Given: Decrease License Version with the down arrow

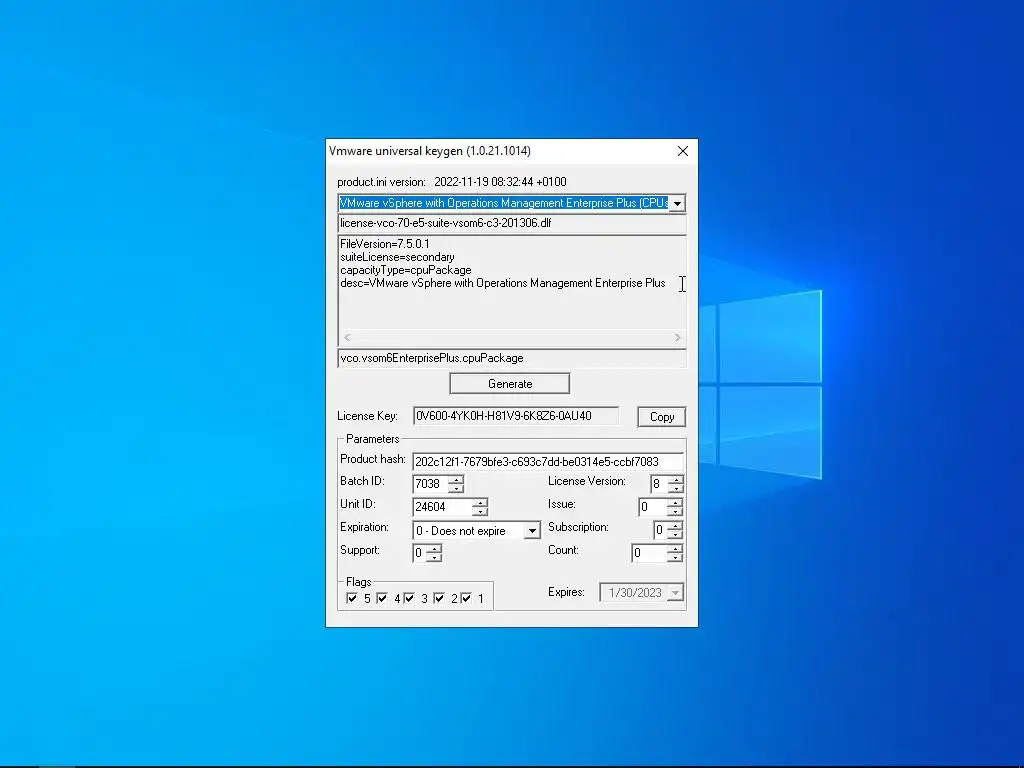Looking at the screenshot, I should click(676, 488).
